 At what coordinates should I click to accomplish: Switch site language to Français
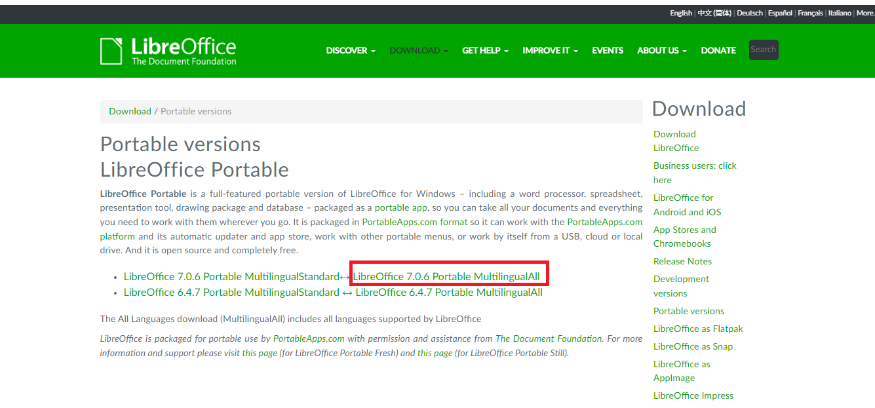tap(810, 13)
